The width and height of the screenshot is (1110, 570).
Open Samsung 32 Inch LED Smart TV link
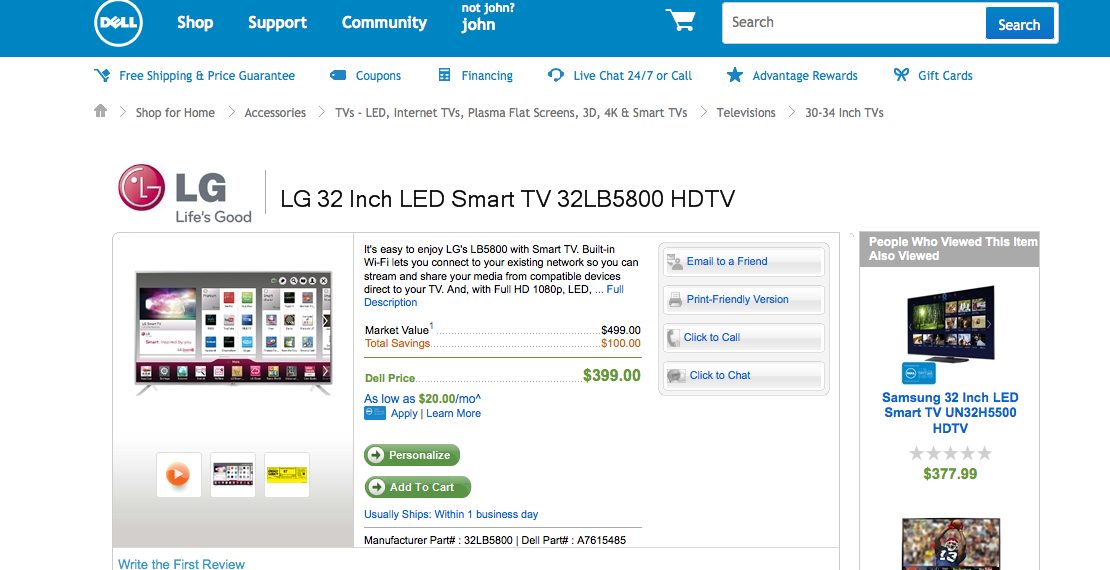949,413
